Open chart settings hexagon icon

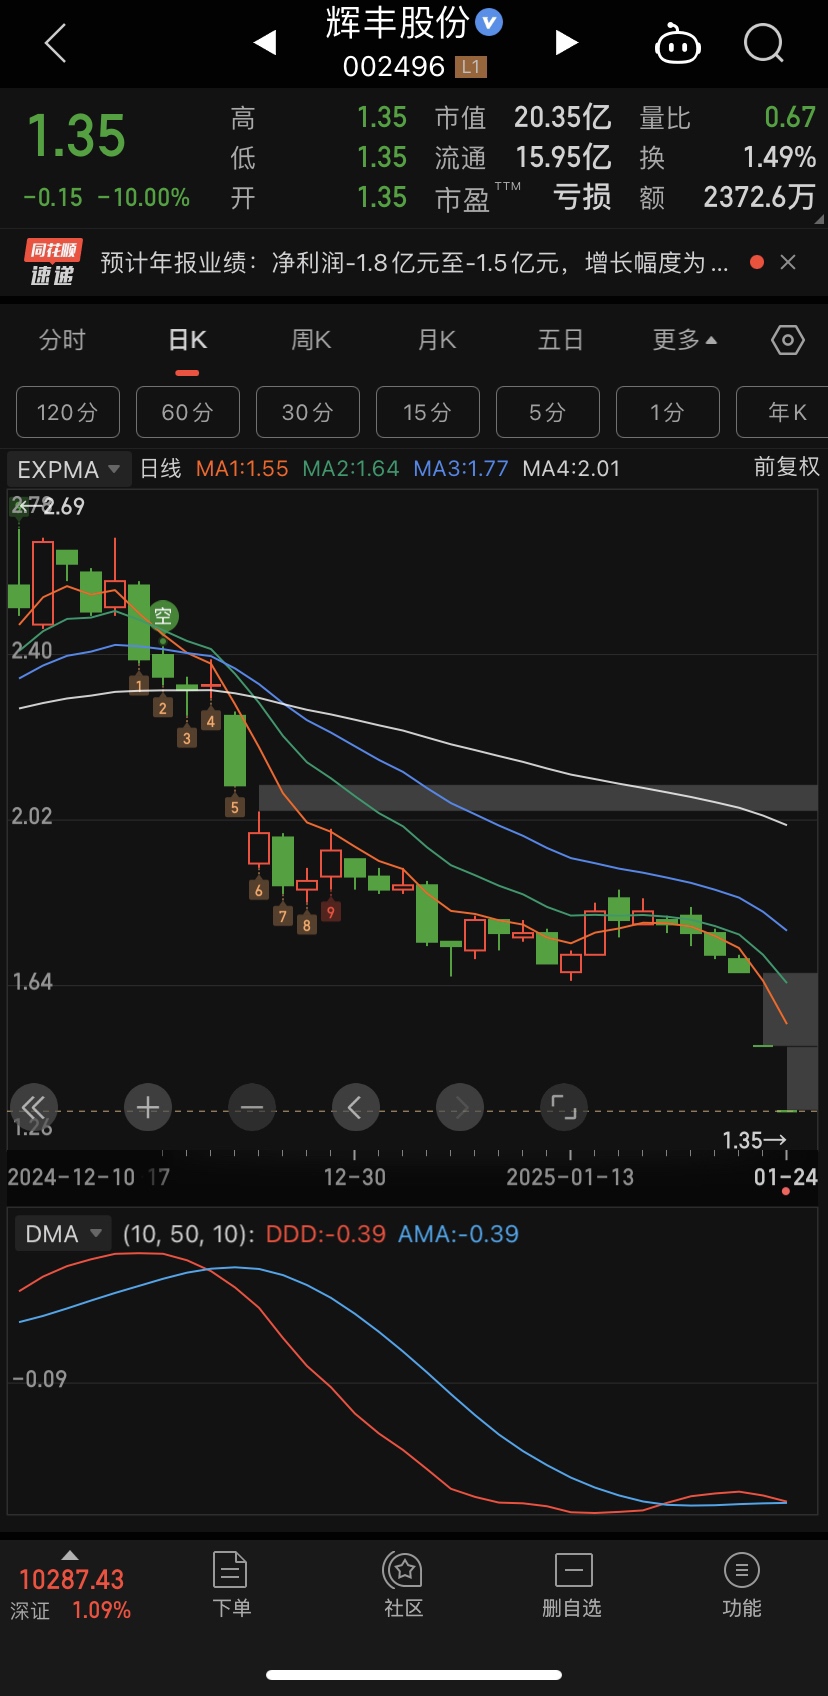point(788,341)
